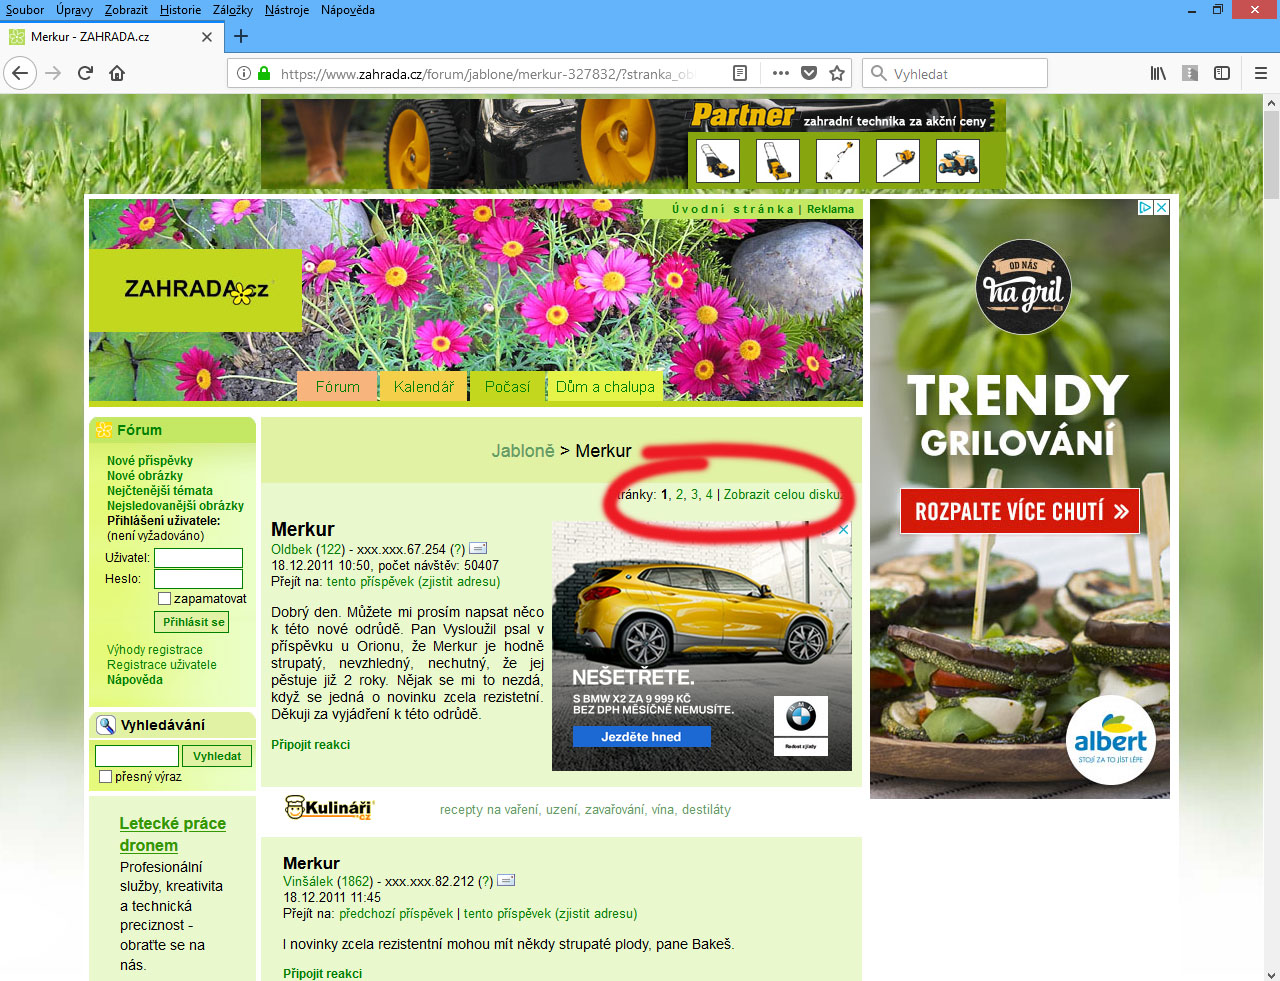Viewport: 1280px width, 981px height.
Task: Click the envelope icon next to Oldbek's post
Action: [x=478, y=548]
